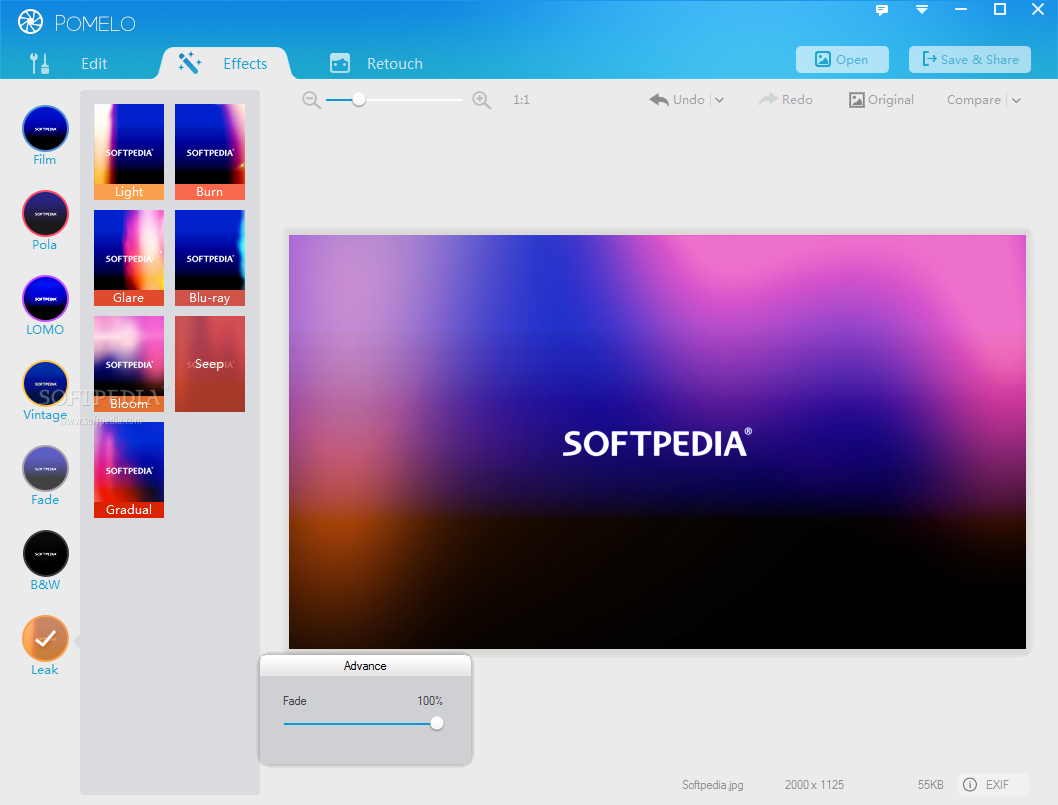Click the zoom slider handle

pyautogui.click(x=359, y=100)
